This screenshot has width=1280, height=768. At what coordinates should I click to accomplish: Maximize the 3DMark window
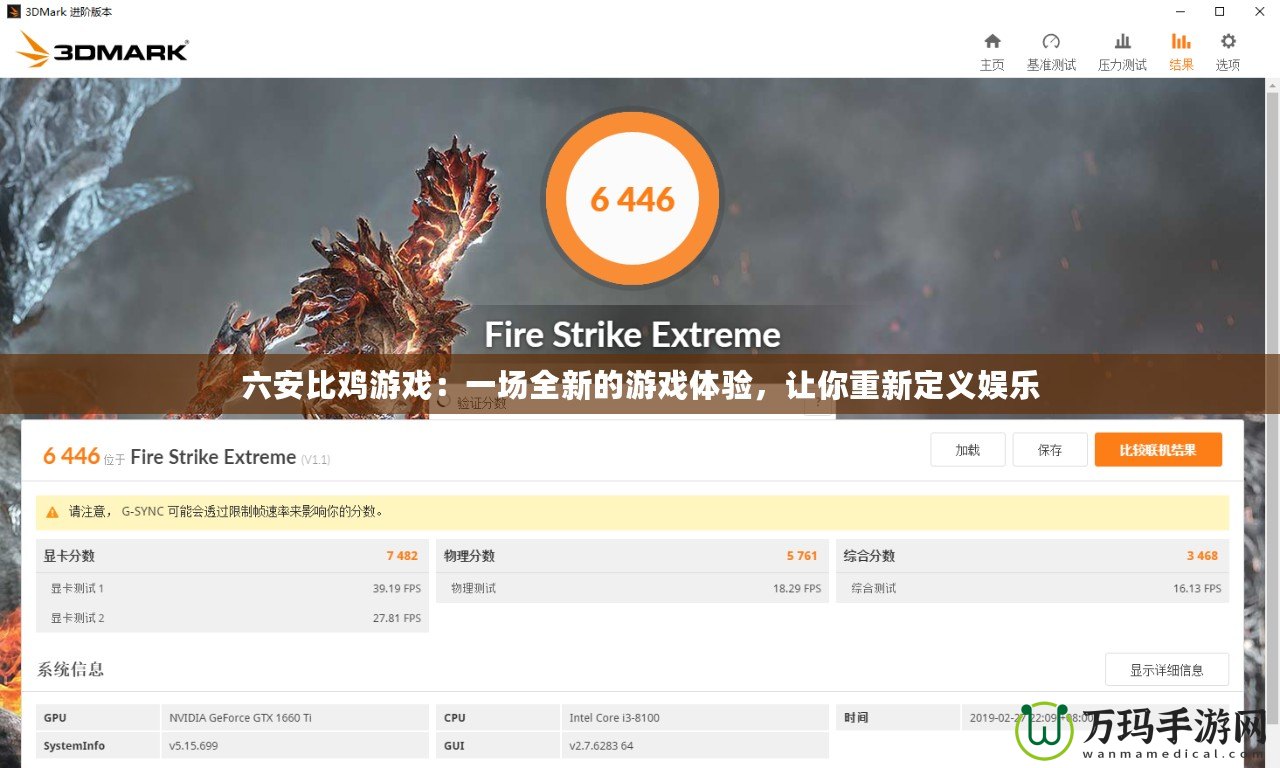(1218, 12)
